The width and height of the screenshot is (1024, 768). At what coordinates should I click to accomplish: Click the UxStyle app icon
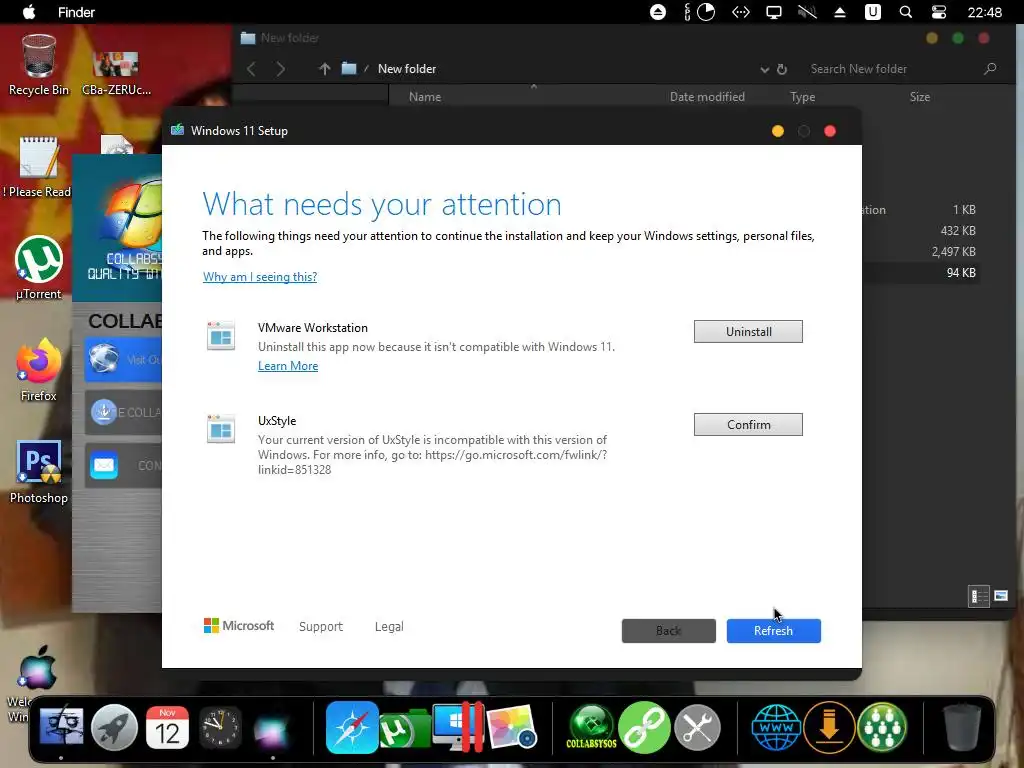click(221, 429)
